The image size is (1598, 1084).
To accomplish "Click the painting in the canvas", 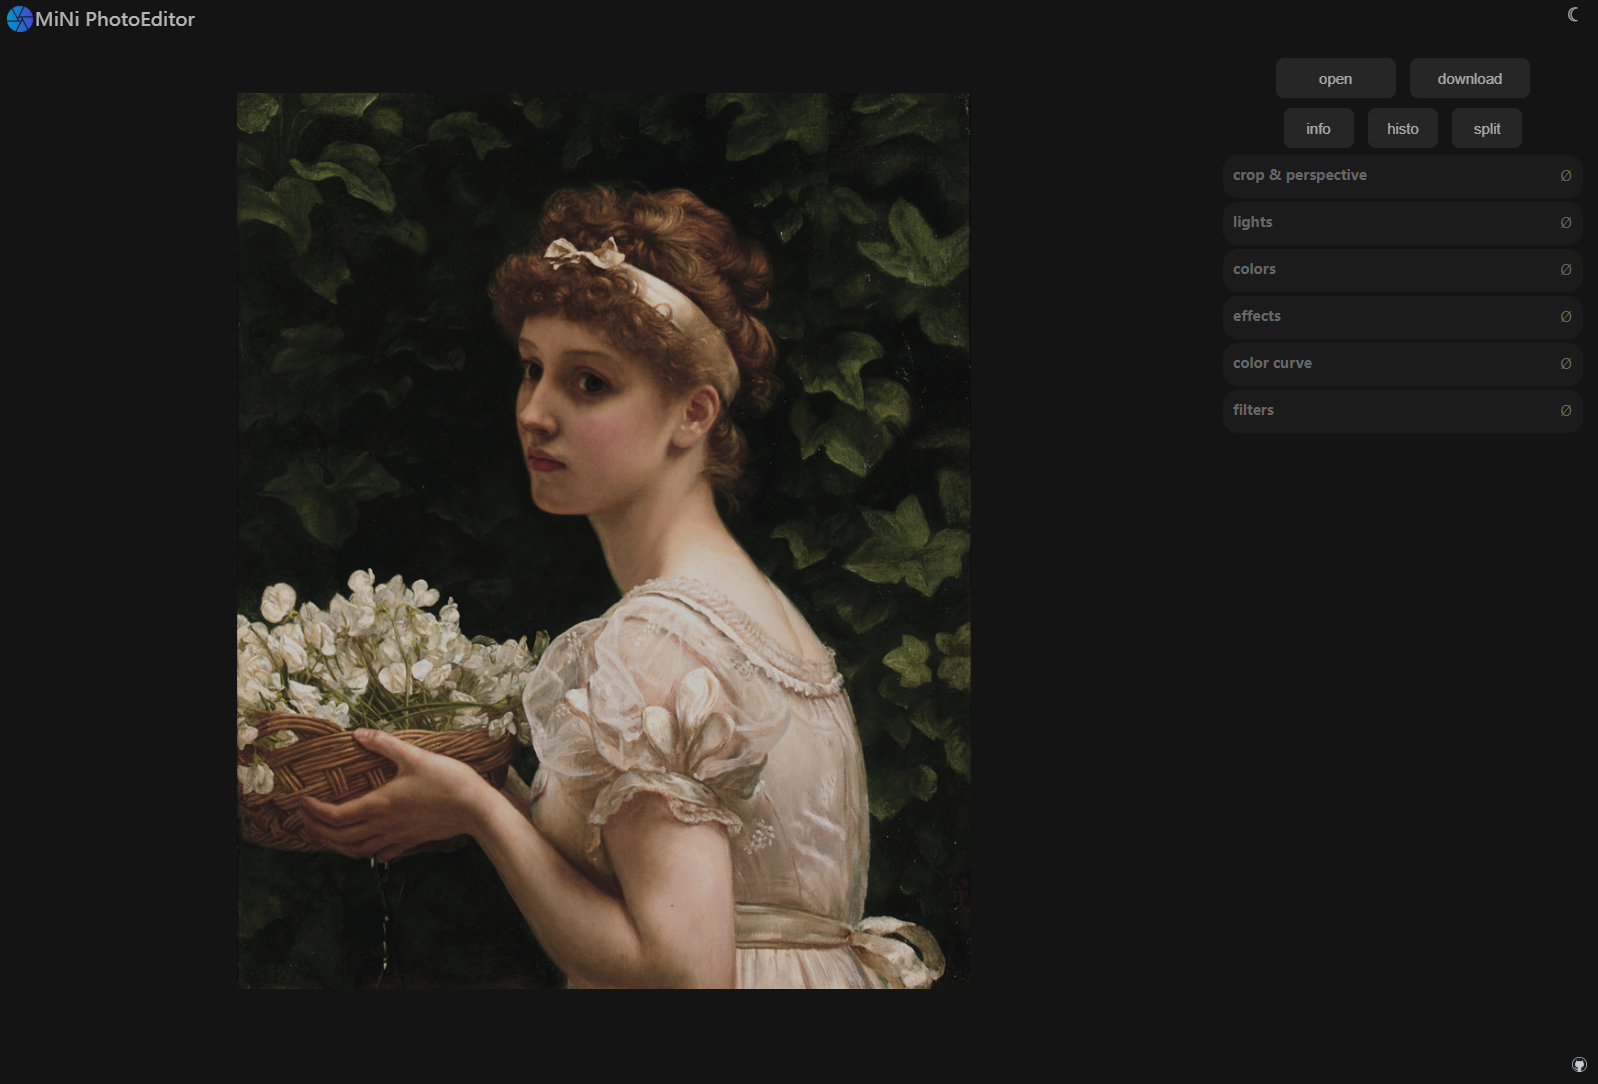I will click(x=603, y=541).
